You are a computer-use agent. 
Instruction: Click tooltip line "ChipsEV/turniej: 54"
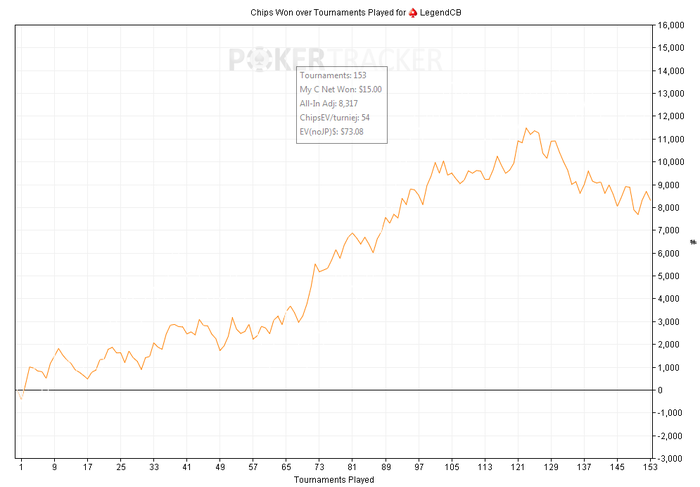click(x=335, y=117)
